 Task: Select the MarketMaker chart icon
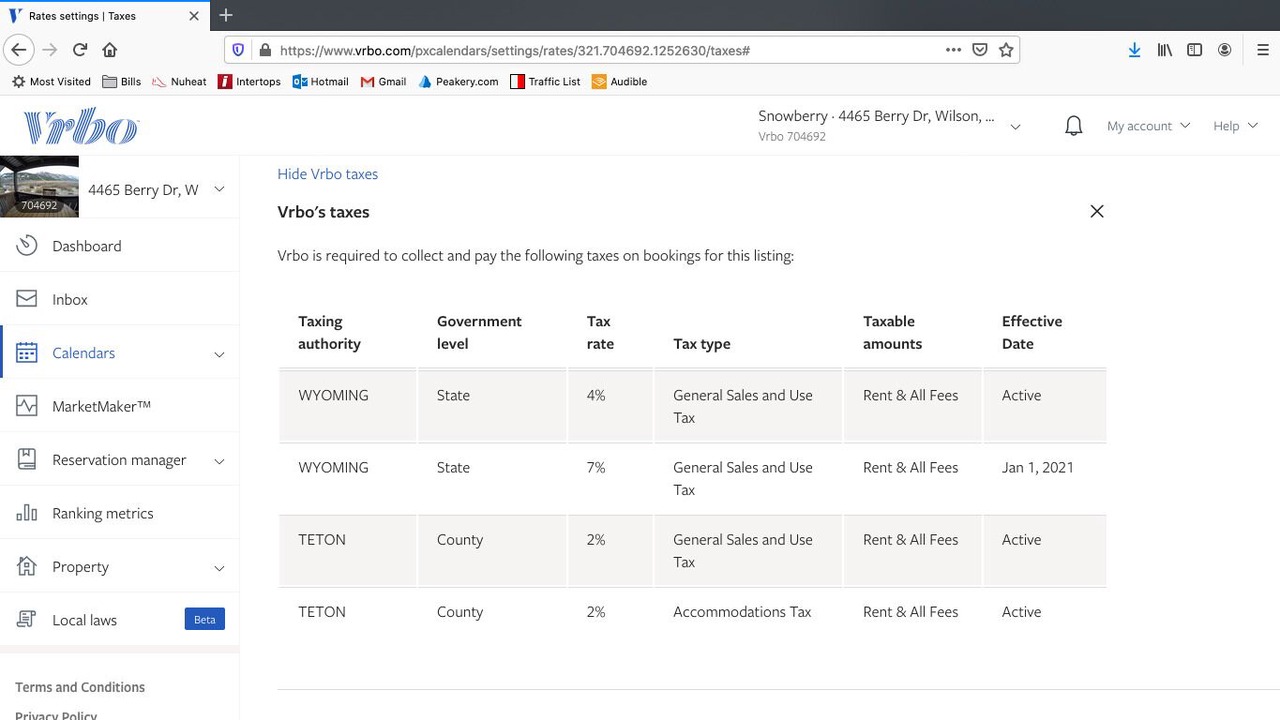click(x=27, y=406)
